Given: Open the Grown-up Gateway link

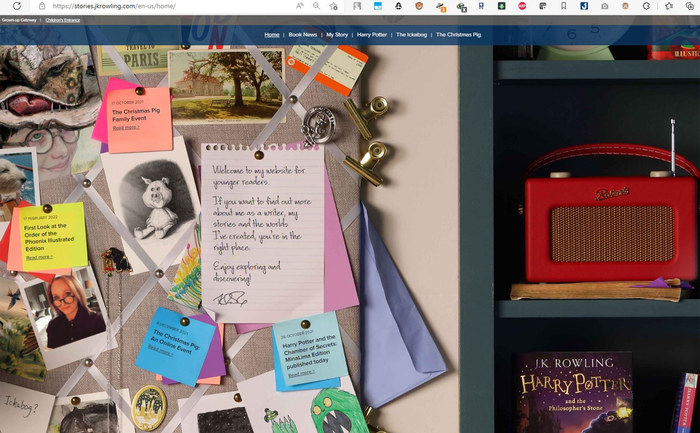Looking at the screenshot, I should point(19,20).
